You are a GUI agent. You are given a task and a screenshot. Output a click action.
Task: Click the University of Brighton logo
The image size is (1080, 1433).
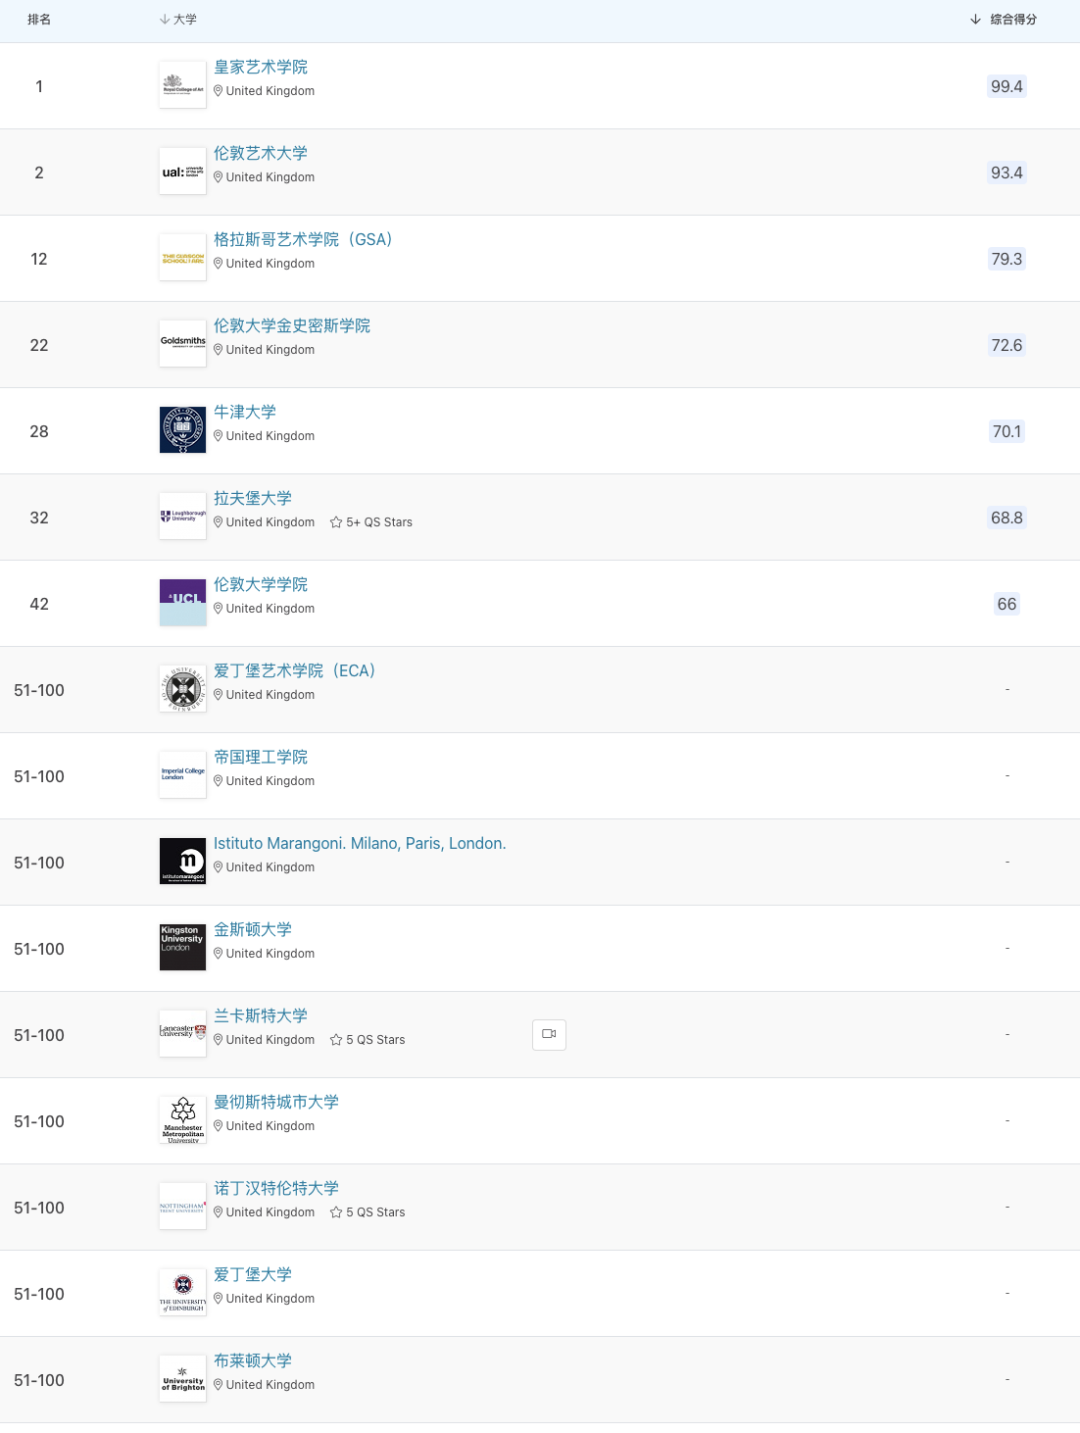(x=183, y=1379)
